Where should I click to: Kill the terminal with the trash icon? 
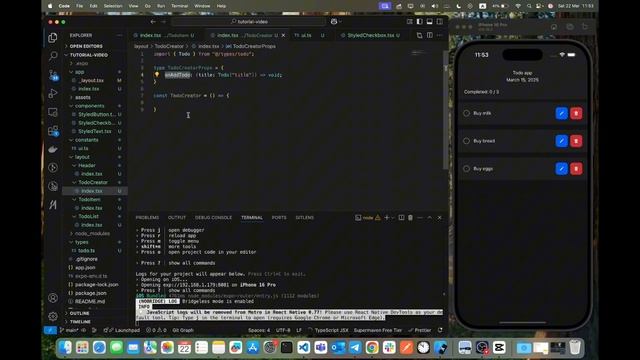(411, 218)
